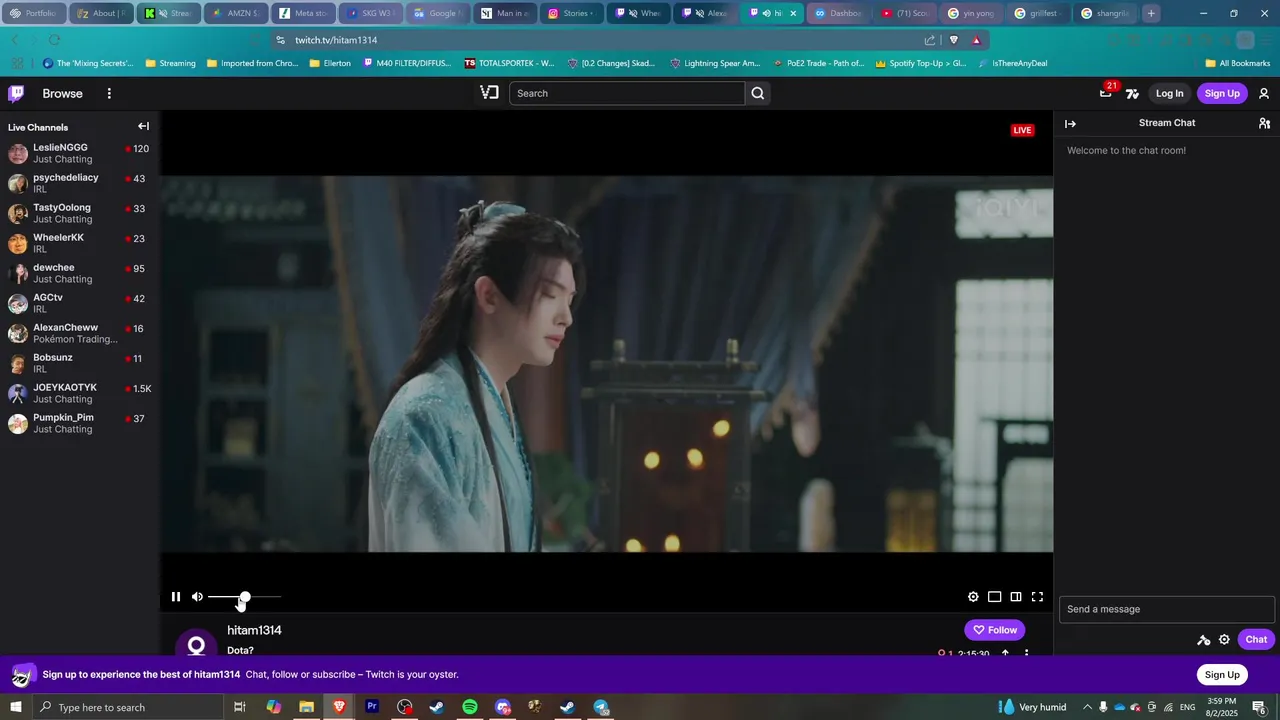Open the Pumpkin_Pim live channel
The image size is (1280, 720).
(80, 423)
